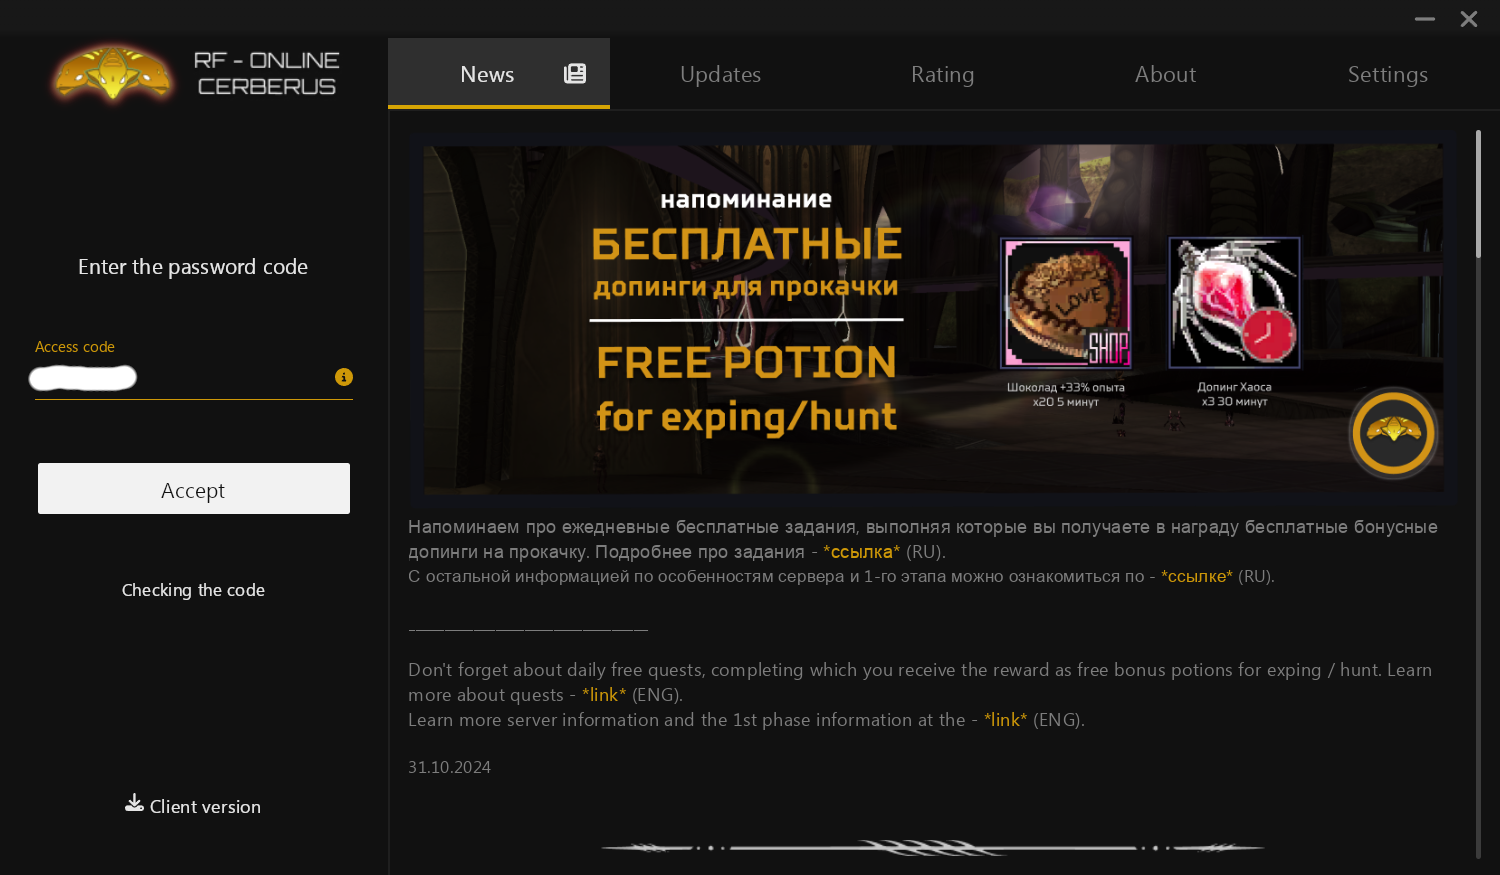Viewport: 1500px width, 875px height.
Task: Switch to the Rating tab
Action: [942, 74]
